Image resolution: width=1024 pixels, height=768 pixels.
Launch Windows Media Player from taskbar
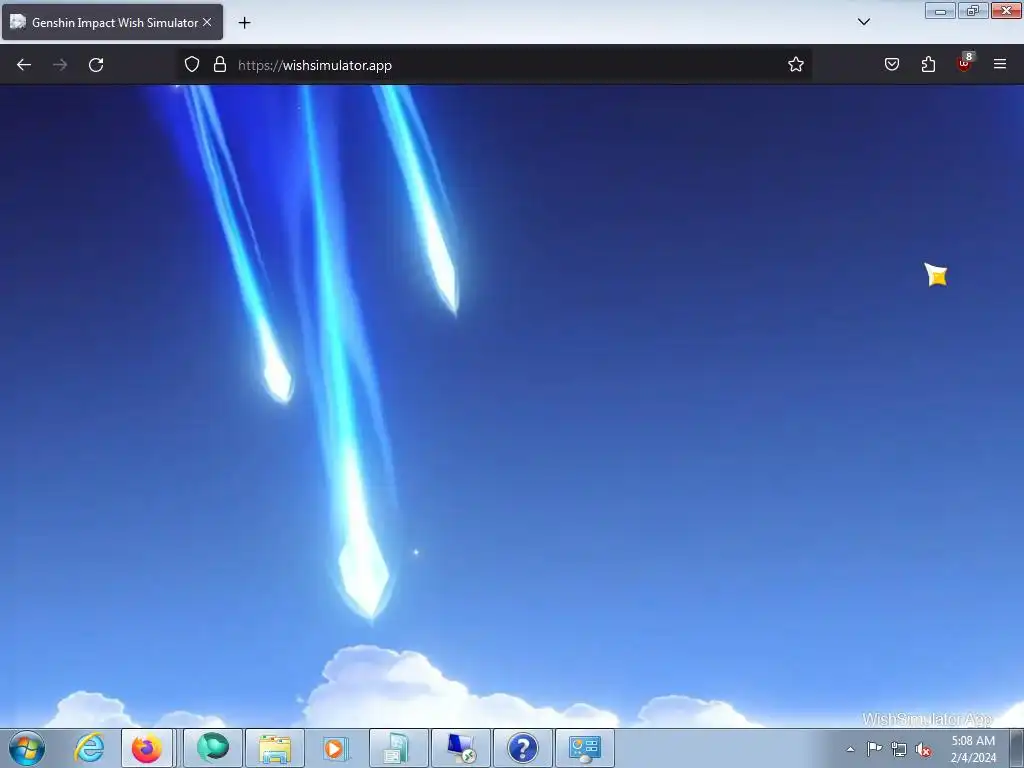(336, 748)
